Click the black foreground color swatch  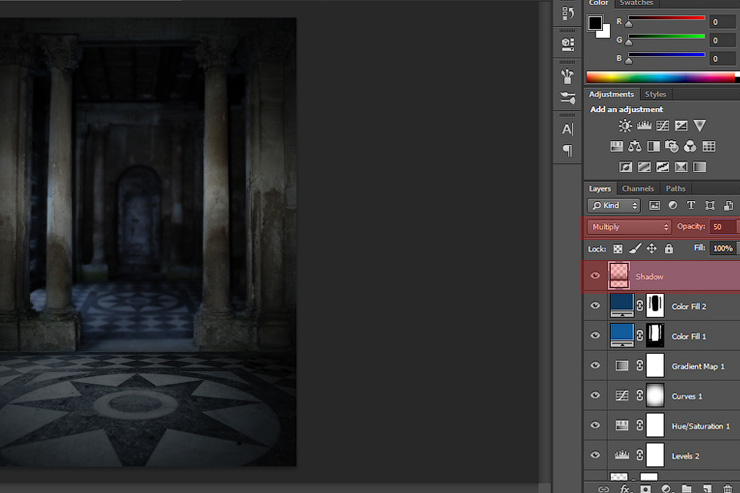pyautogui.click(x=595, y=22)
